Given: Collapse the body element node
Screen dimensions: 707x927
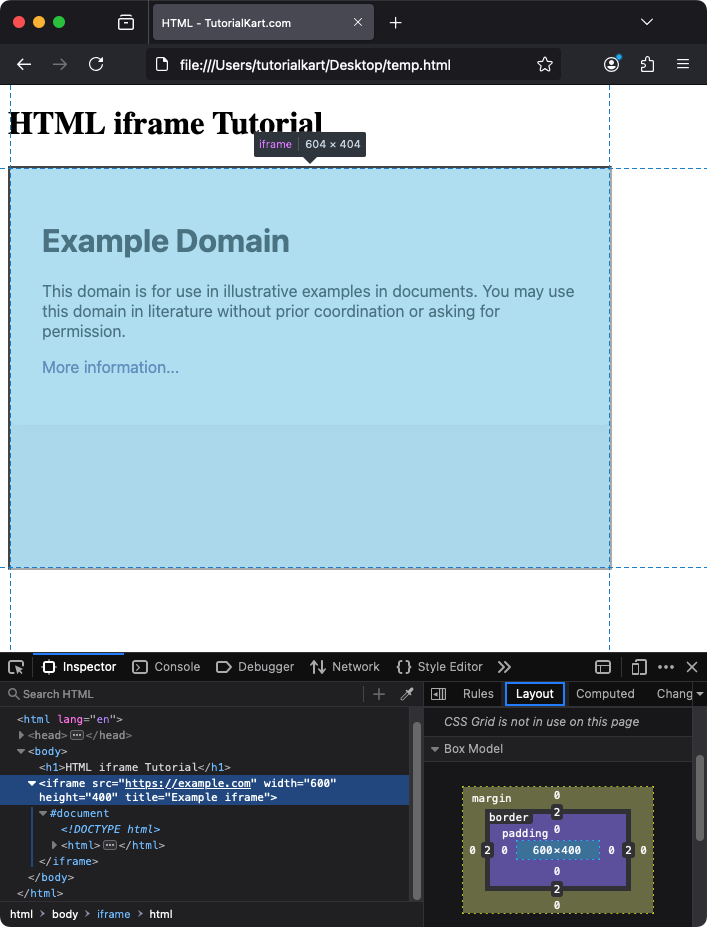Looking at the screenshot, I should tap(21, 751).
